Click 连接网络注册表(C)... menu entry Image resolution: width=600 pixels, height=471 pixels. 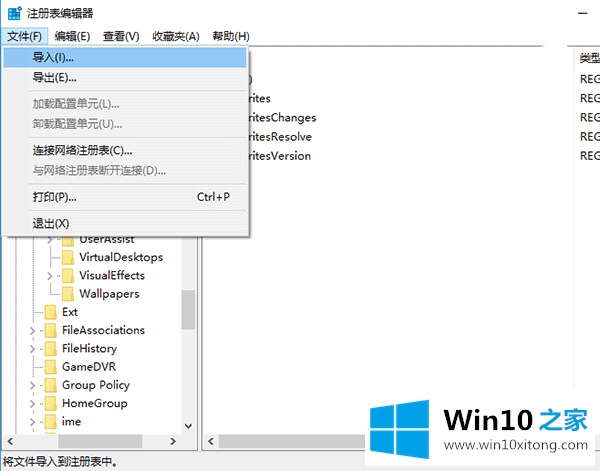(82, 150)
